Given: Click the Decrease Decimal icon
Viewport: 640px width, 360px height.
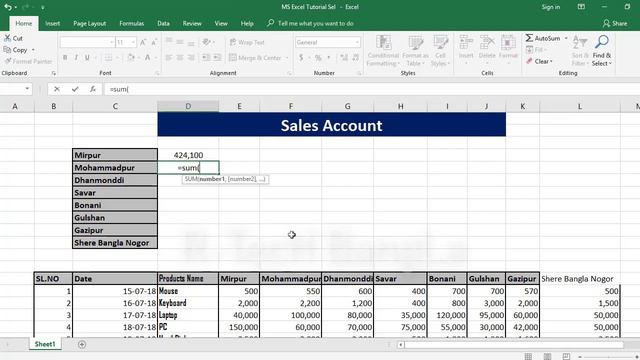Looking at the screenshot, I should point(356,58).
